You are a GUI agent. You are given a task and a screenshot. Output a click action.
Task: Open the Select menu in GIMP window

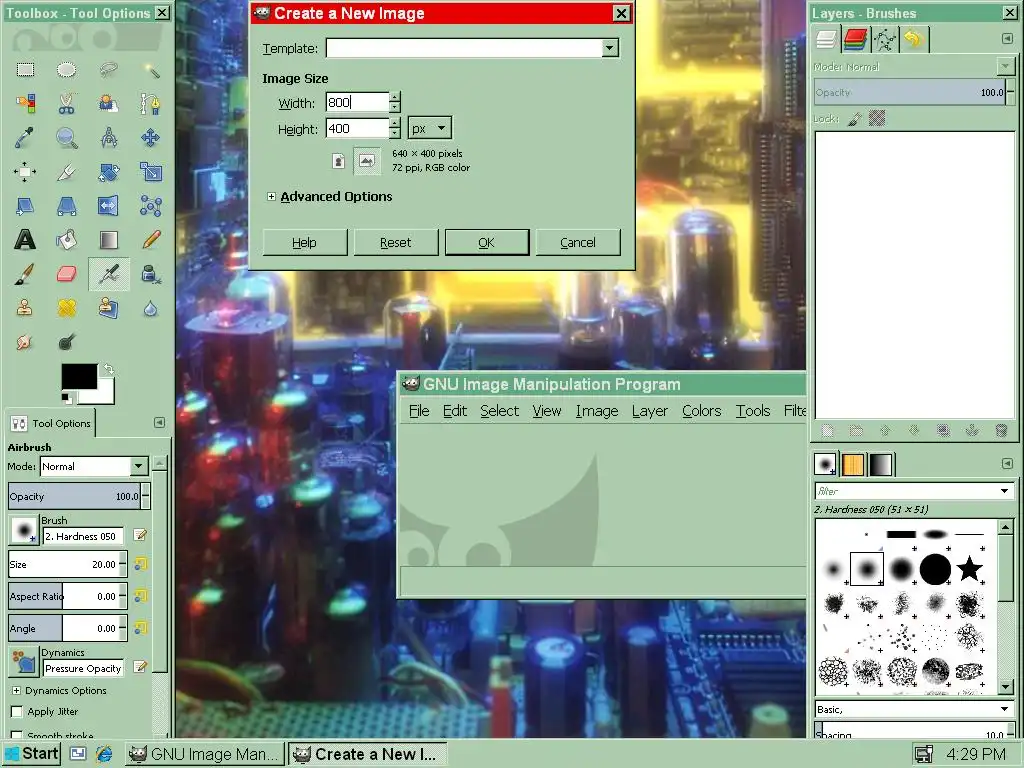tap(500, 411)
